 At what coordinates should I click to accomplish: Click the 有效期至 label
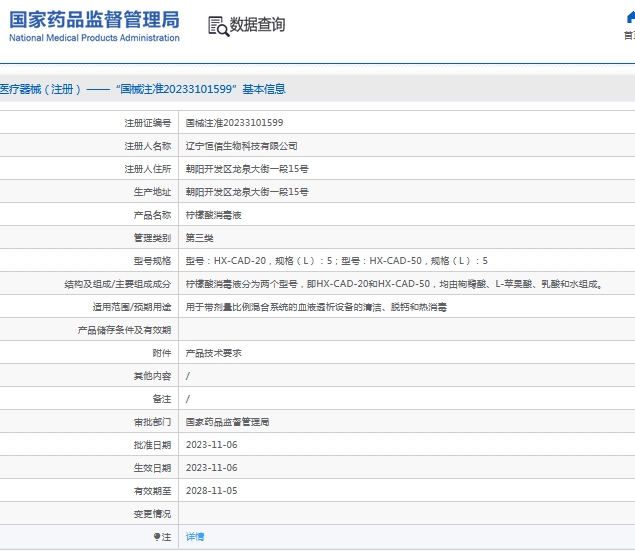pos(153,491)
